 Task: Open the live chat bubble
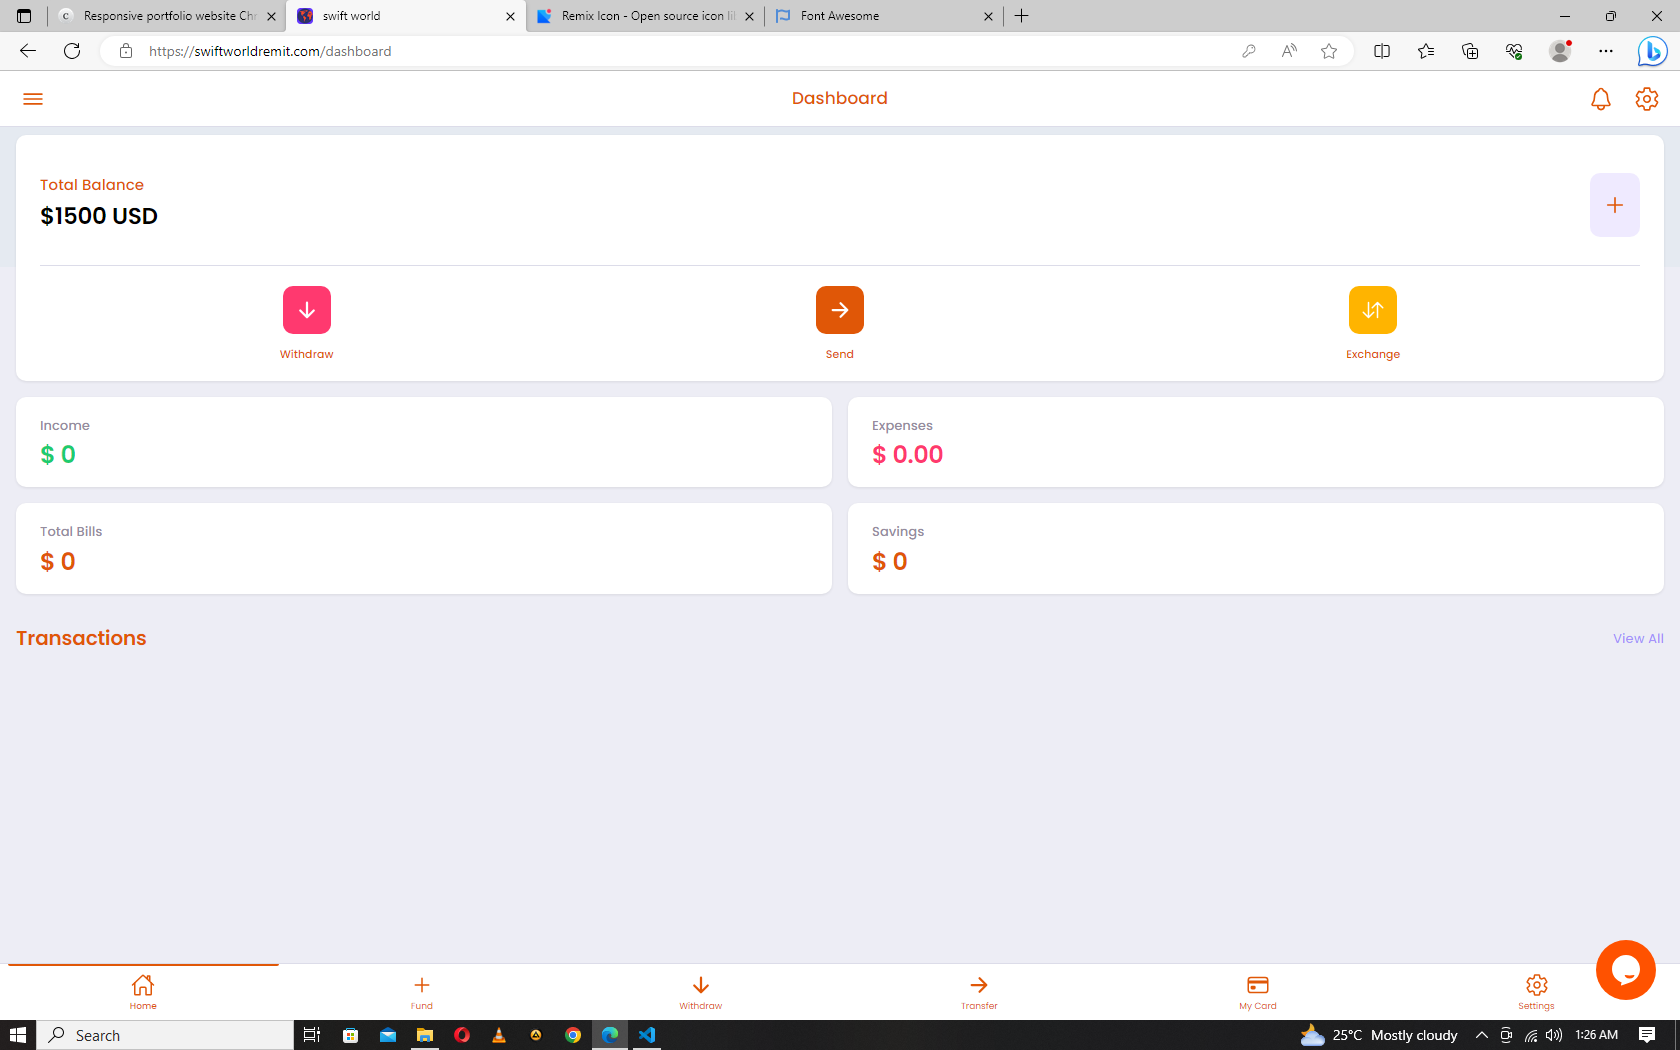(x=1625, y=969)
